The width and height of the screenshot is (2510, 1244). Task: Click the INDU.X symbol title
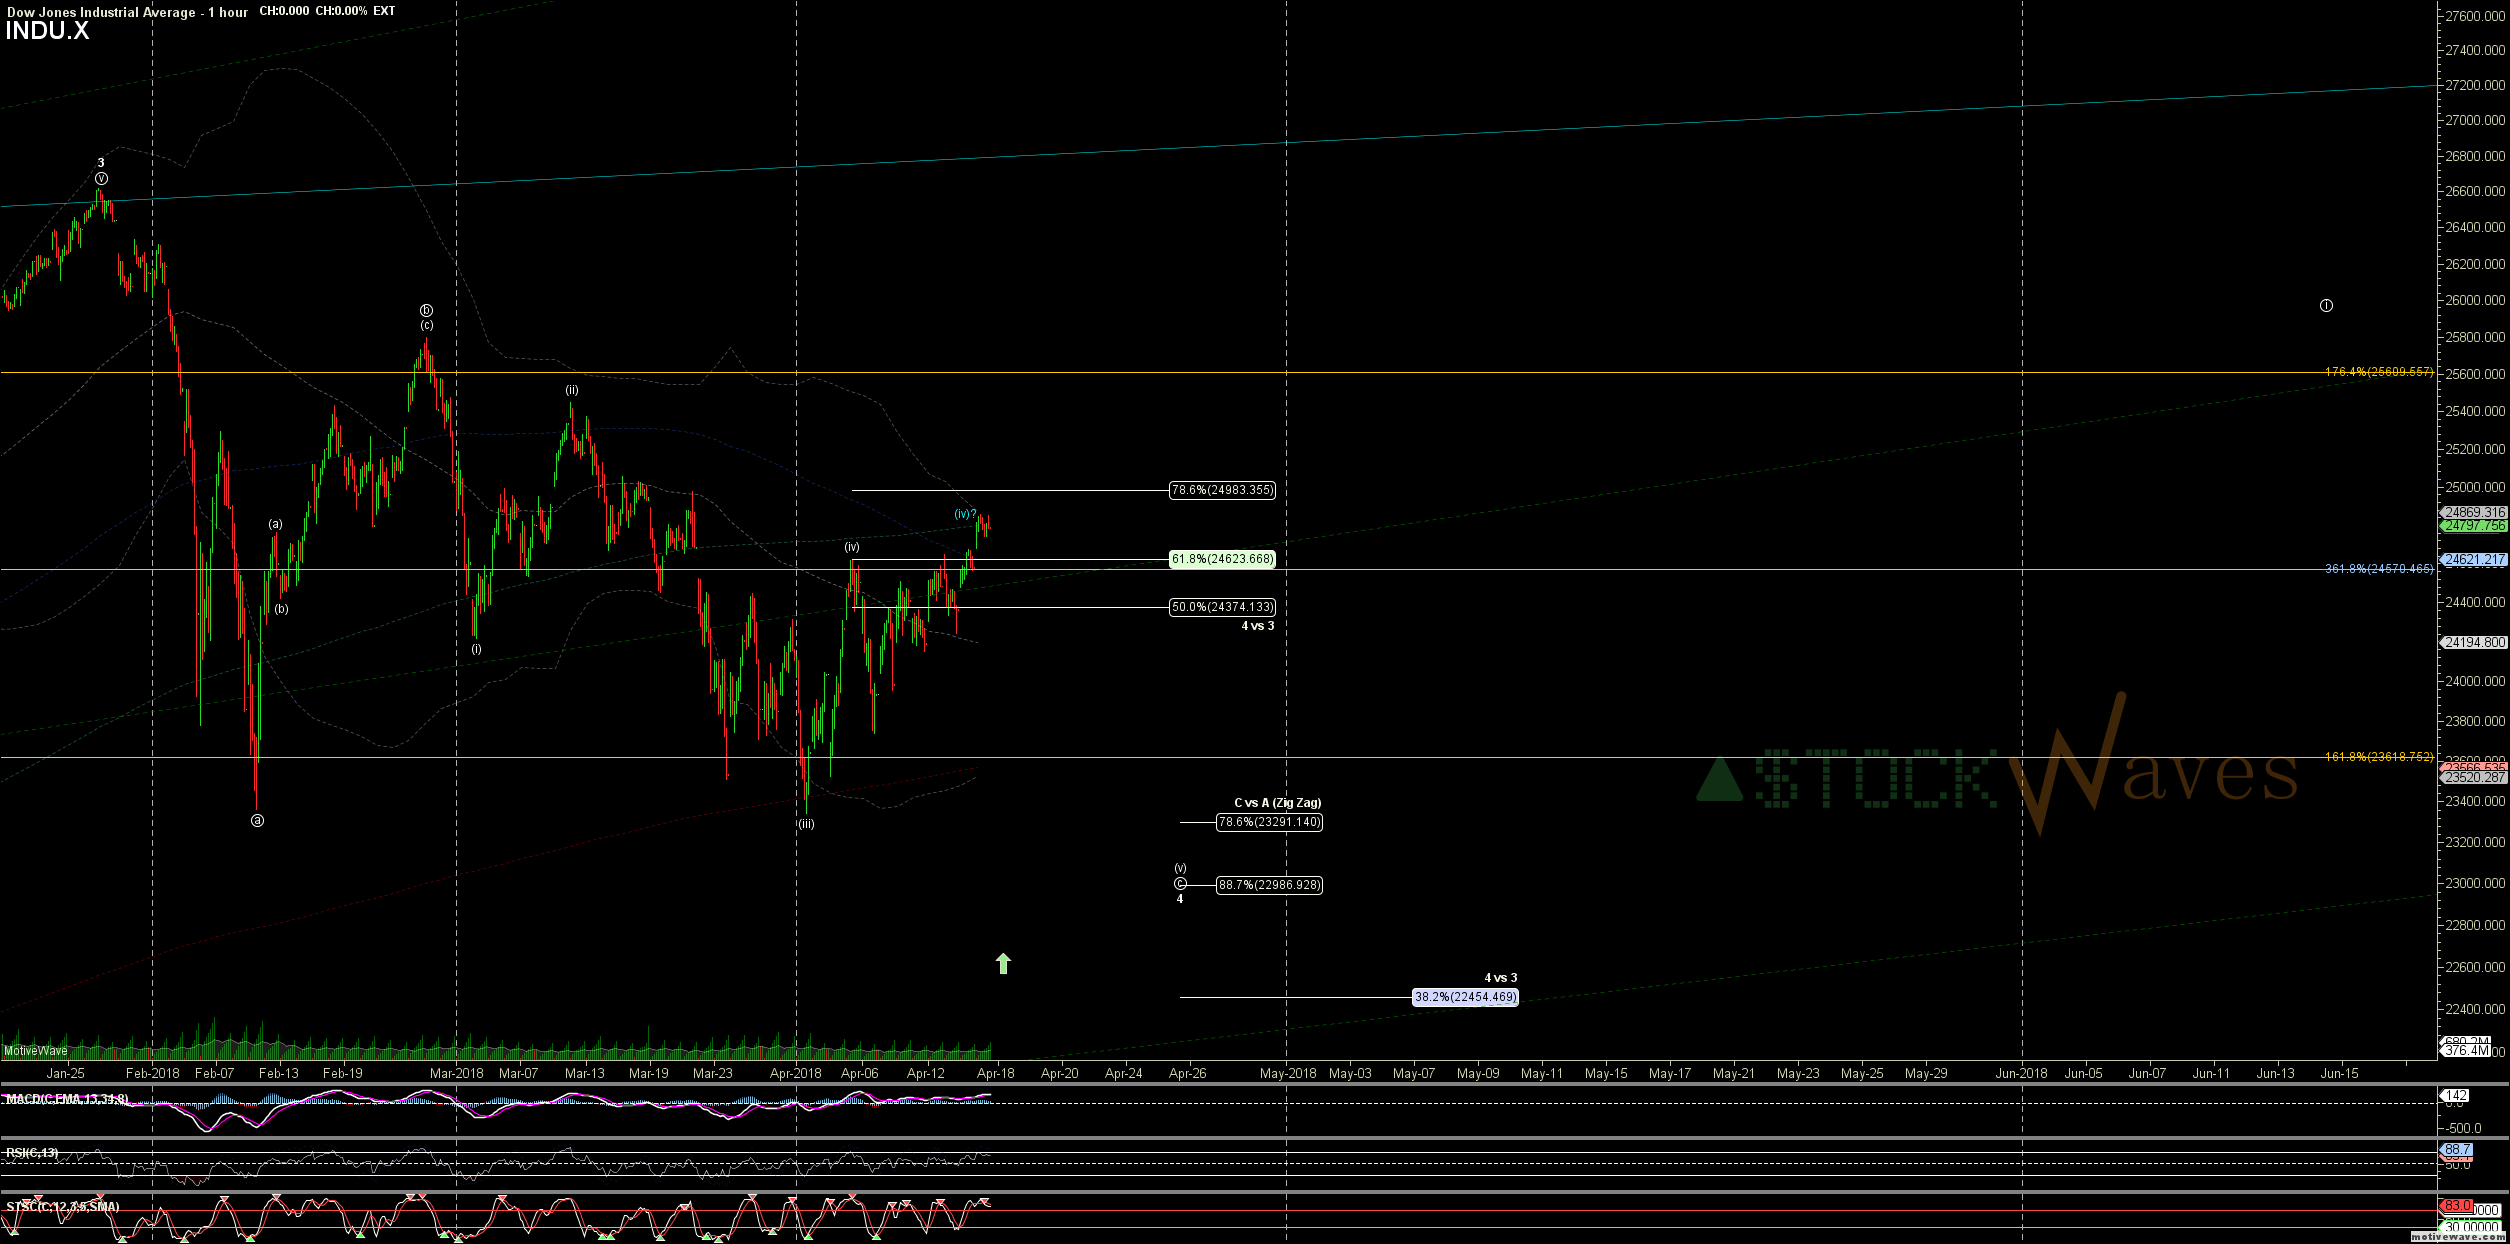point(47,31)
